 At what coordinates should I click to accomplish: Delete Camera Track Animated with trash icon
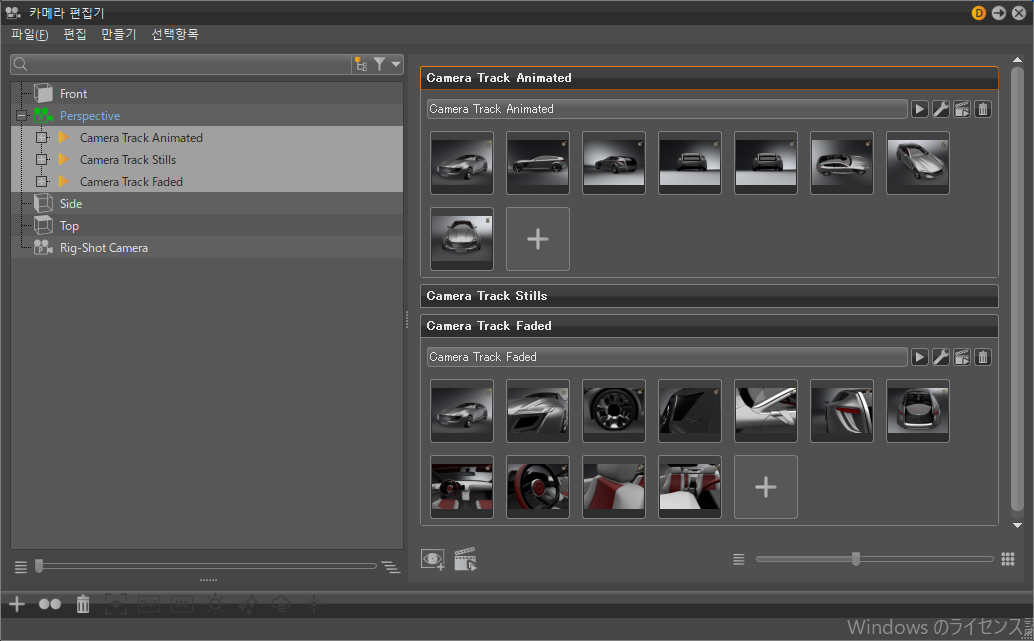tap(983, 109)
